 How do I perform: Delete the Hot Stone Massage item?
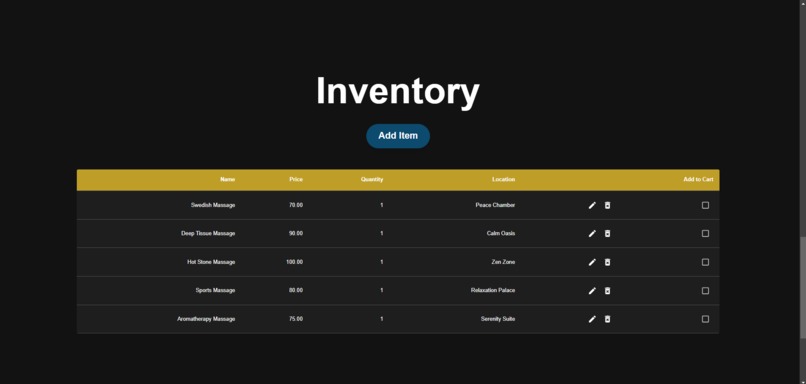pos(608,263)
